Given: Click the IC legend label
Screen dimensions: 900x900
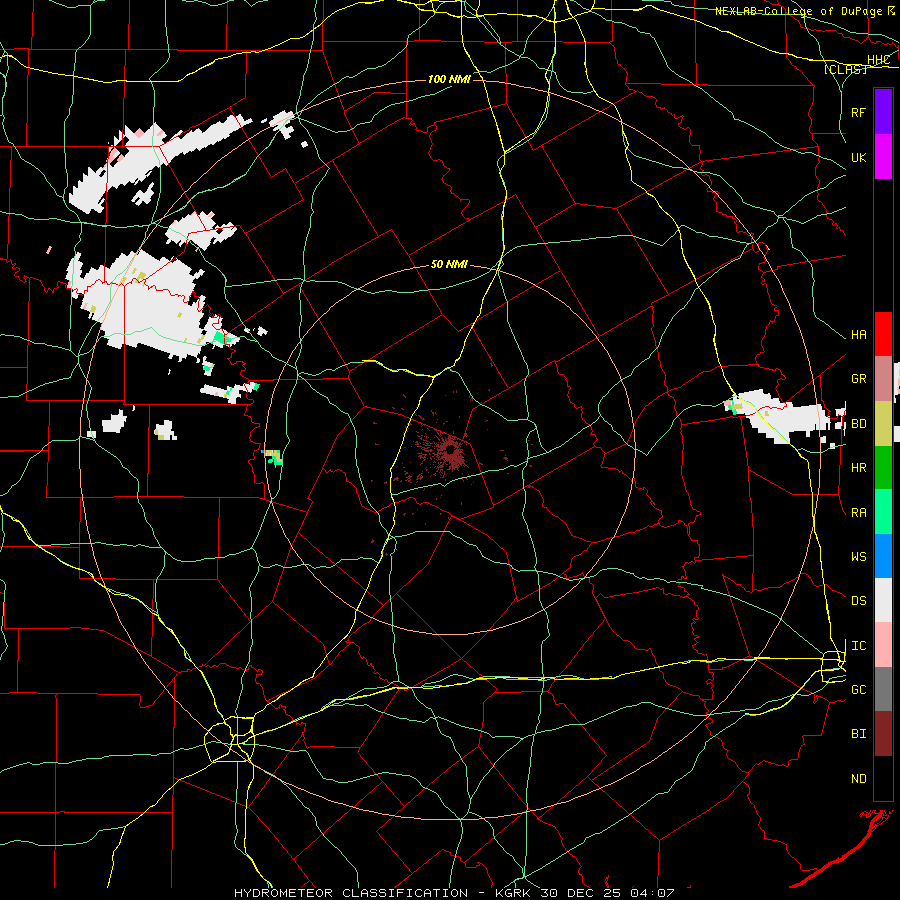Looking at the screenshot, I should point(858,646).
